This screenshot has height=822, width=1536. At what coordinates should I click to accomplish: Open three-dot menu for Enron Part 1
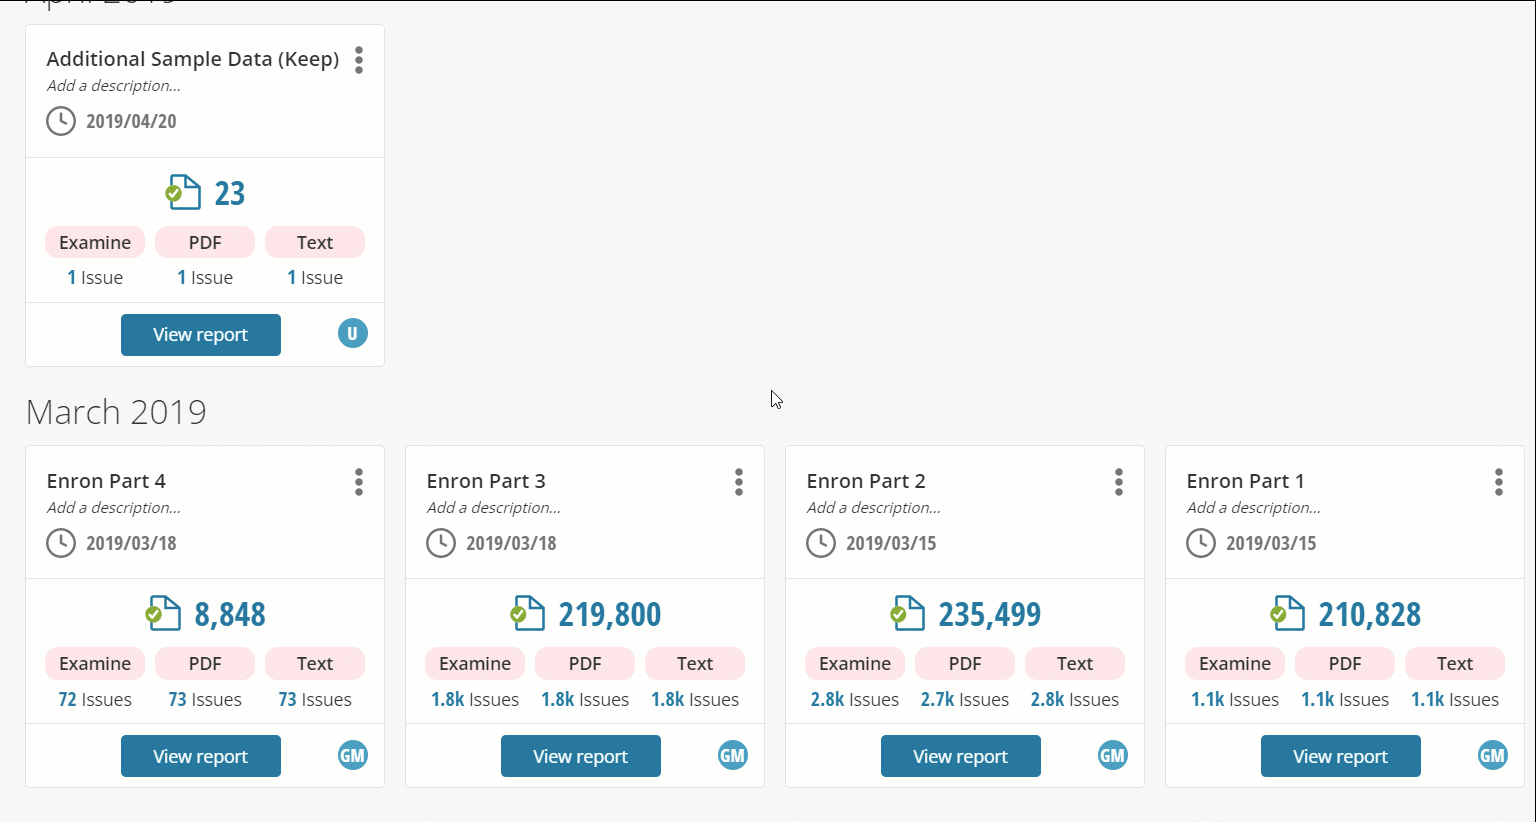[x=1499, y=482]
